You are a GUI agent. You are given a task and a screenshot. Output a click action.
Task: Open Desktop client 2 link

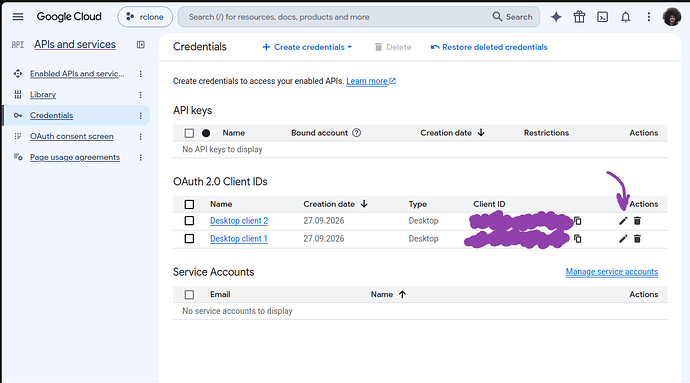(x=239, y=221)
